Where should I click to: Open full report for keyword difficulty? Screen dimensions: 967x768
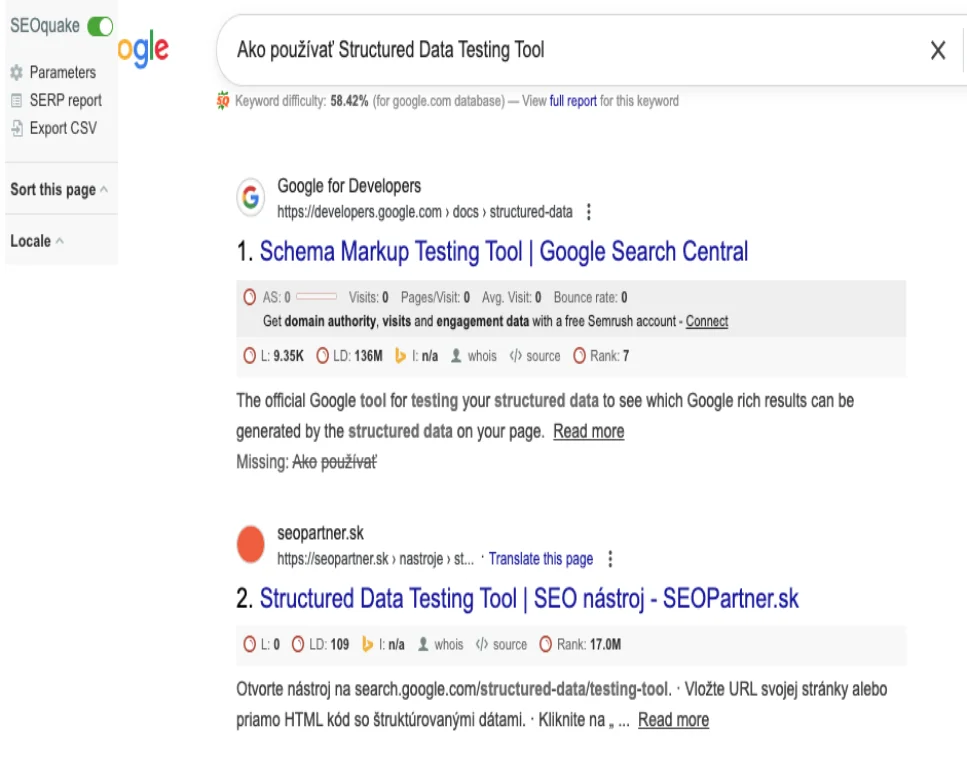click(573, 101)
